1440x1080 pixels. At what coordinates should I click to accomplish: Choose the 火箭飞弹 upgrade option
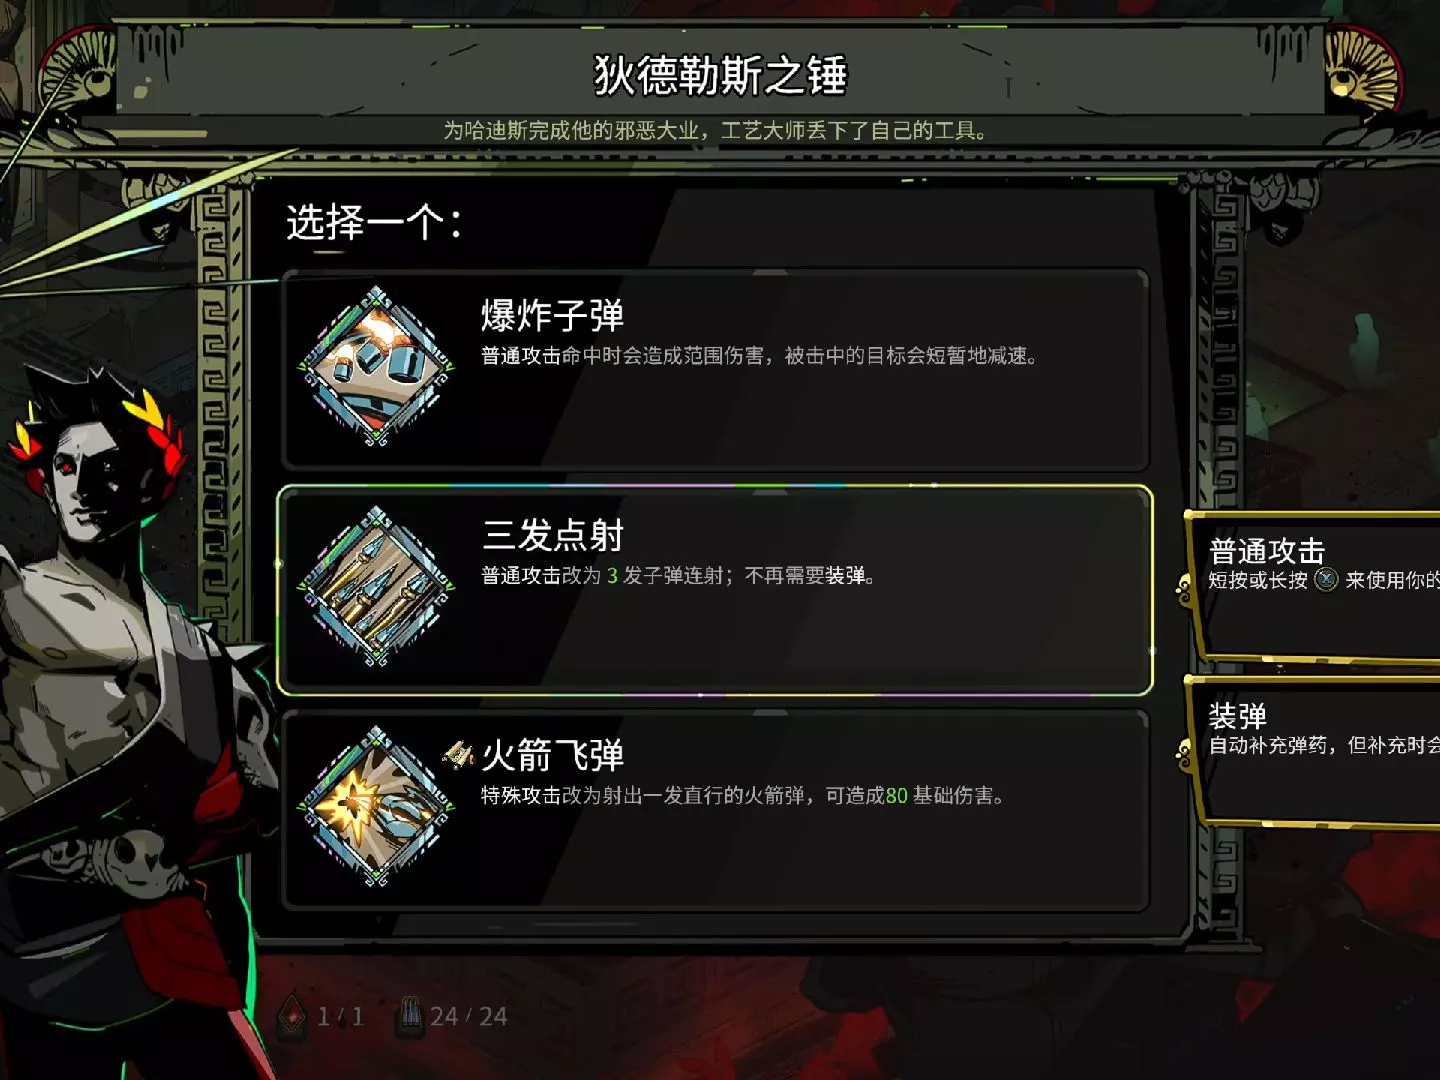tap(715, 809)
